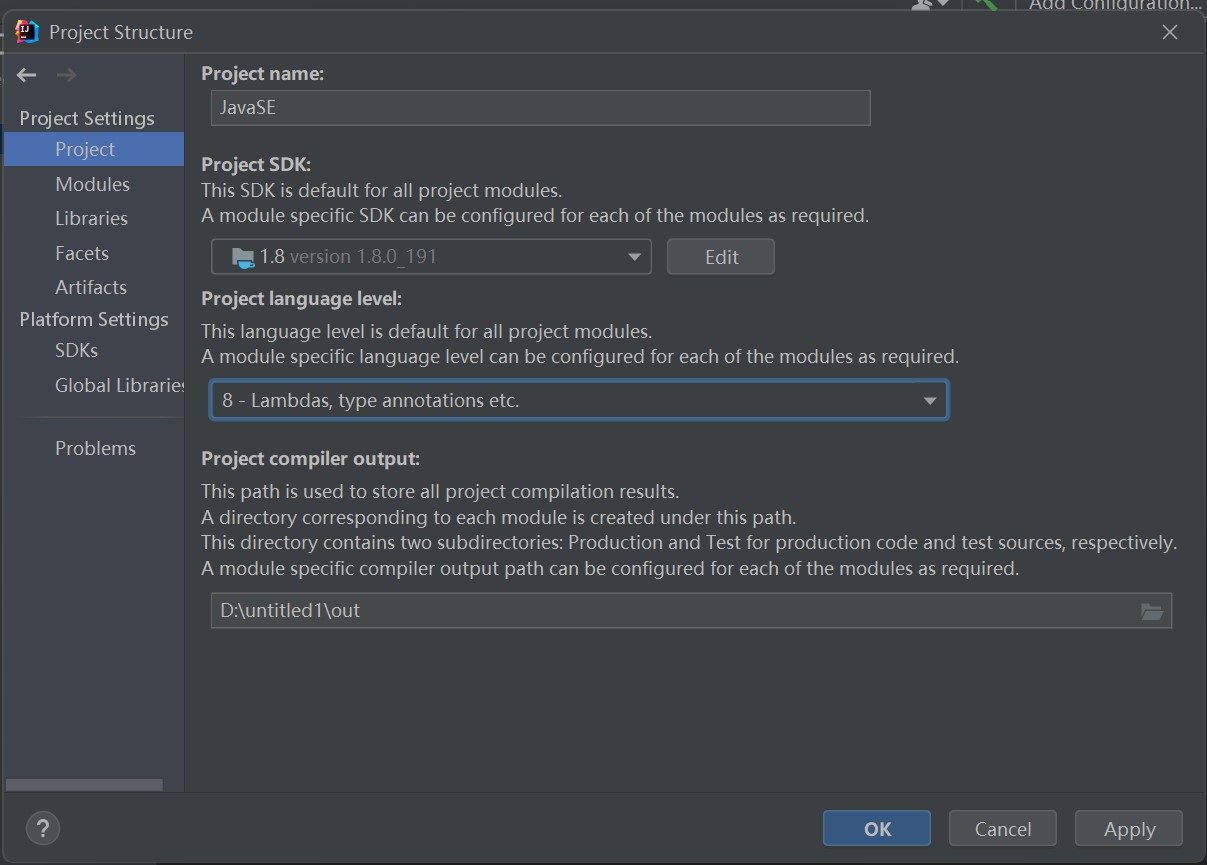
Task: Click the help question mark icon
Action: coord(43,828)
